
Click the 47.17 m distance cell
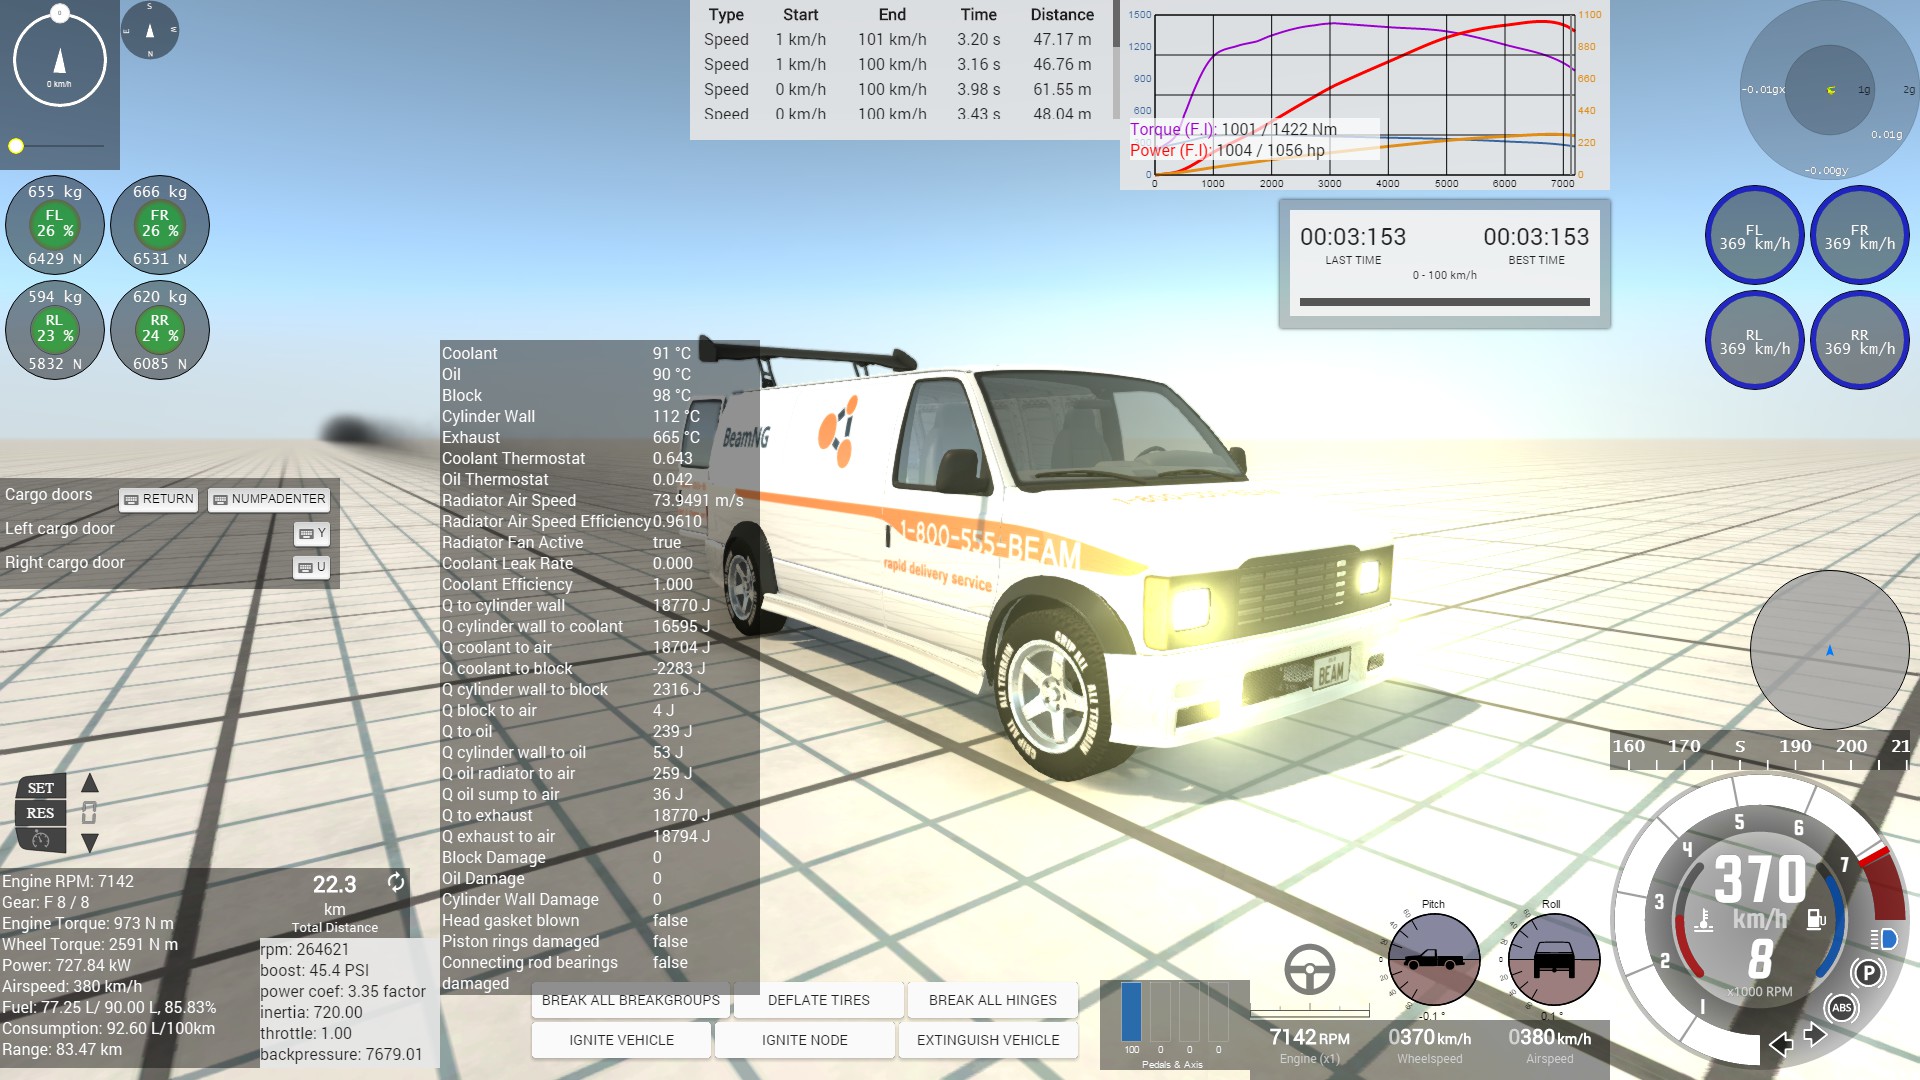pos(1062,40)
